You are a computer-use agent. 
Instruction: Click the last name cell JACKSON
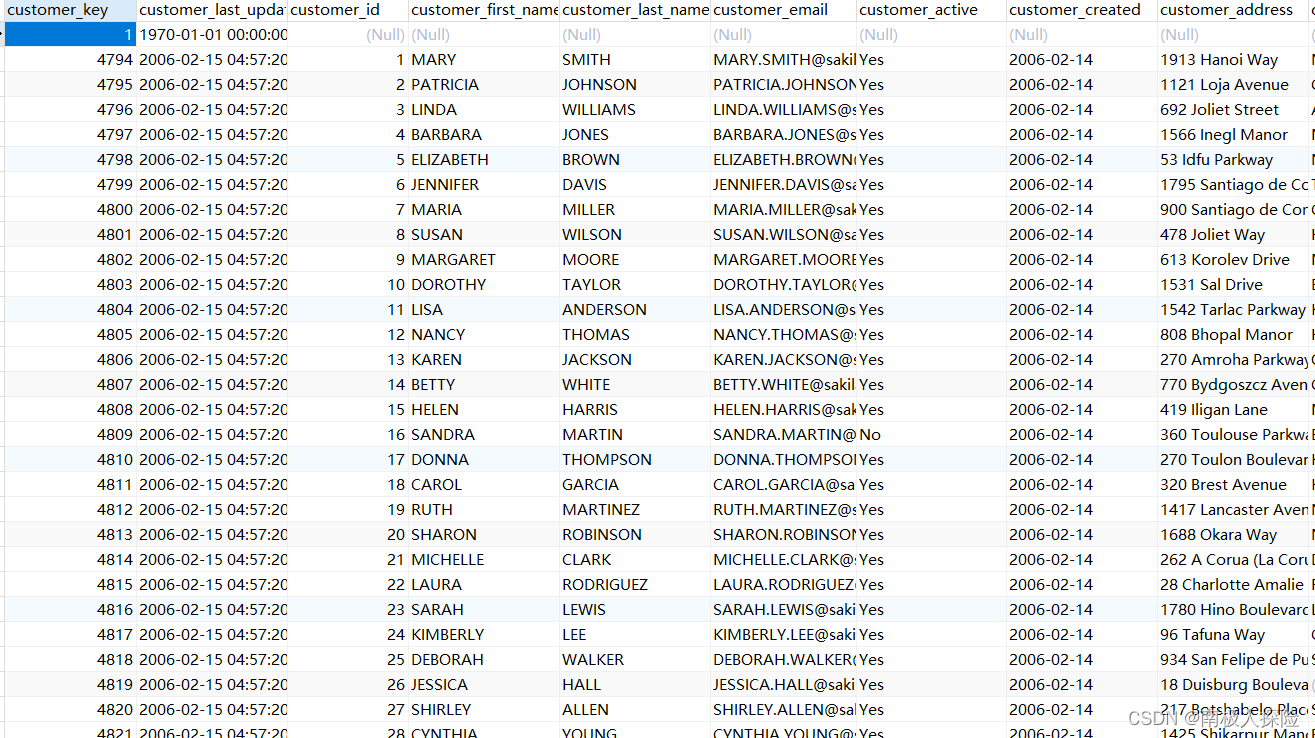point(635,359)
